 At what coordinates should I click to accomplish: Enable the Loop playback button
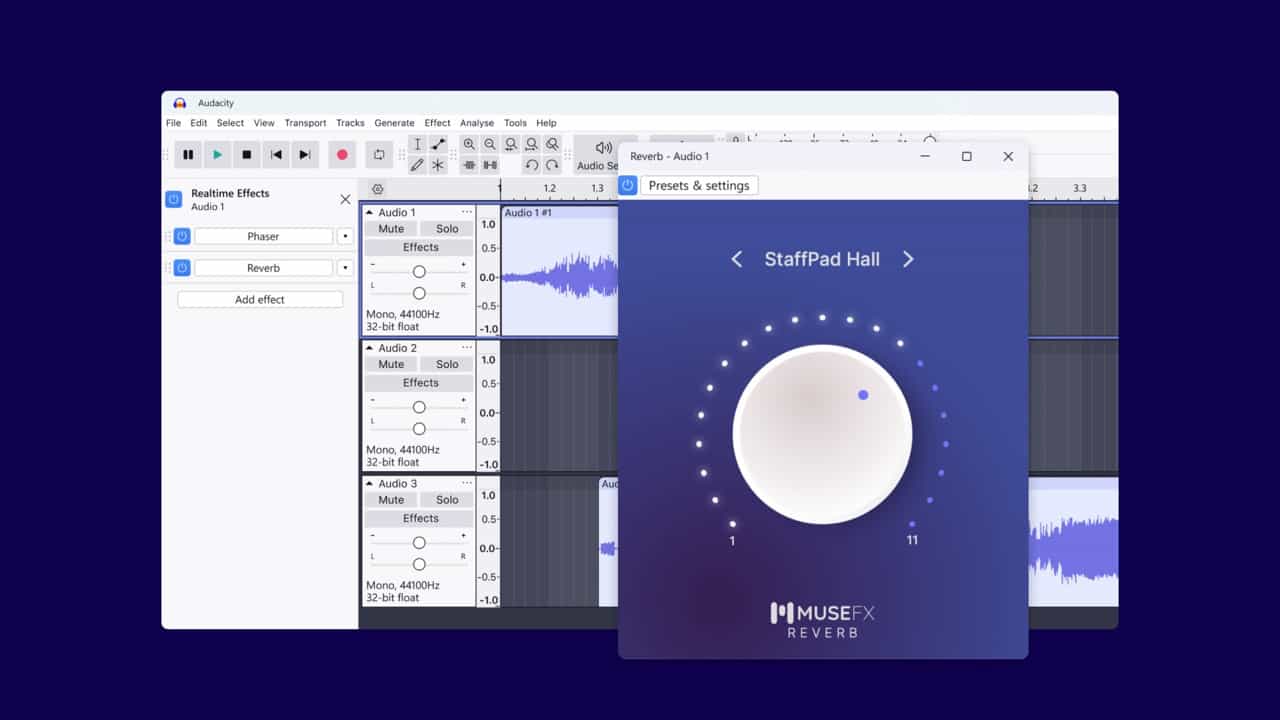(379, 155)
